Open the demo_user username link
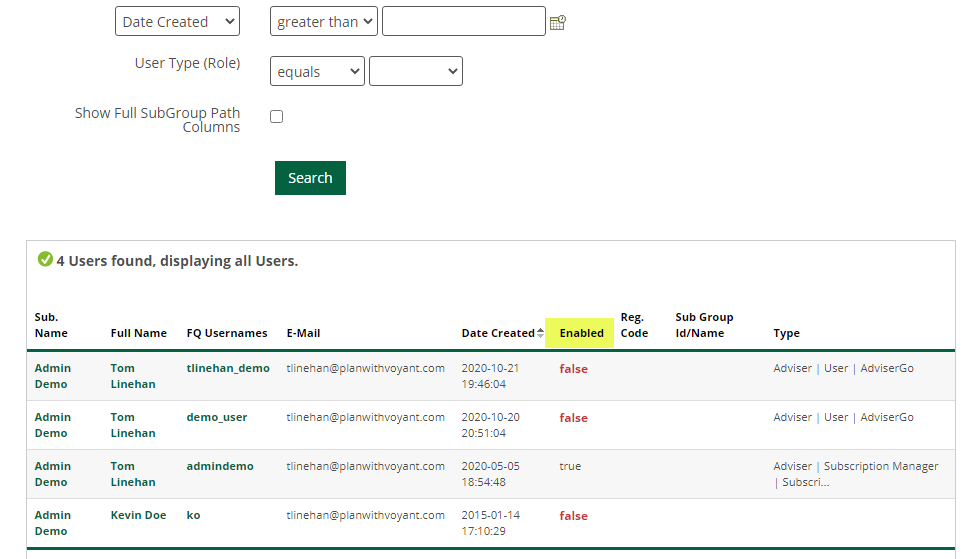This screenshot has width=963, height=559. point(217,417)
